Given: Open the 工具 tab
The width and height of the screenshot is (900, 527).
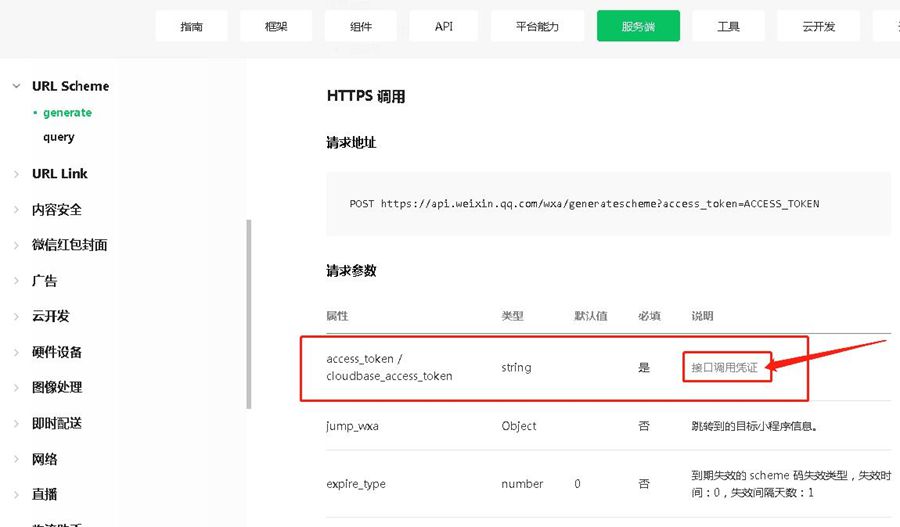Looking at the screenshot, I should 728,26.
